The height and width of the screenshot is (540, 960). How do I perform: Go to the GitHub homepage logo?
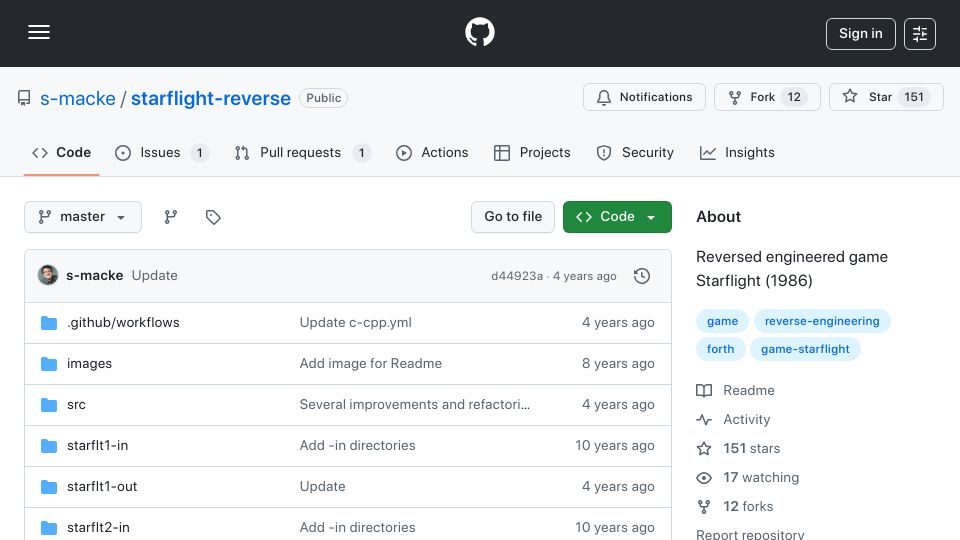[479, 32]
